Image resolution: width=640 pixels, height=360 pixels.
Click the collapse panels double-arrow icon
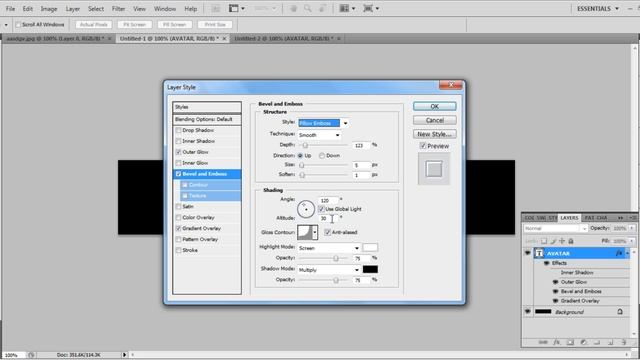(621, 218)
